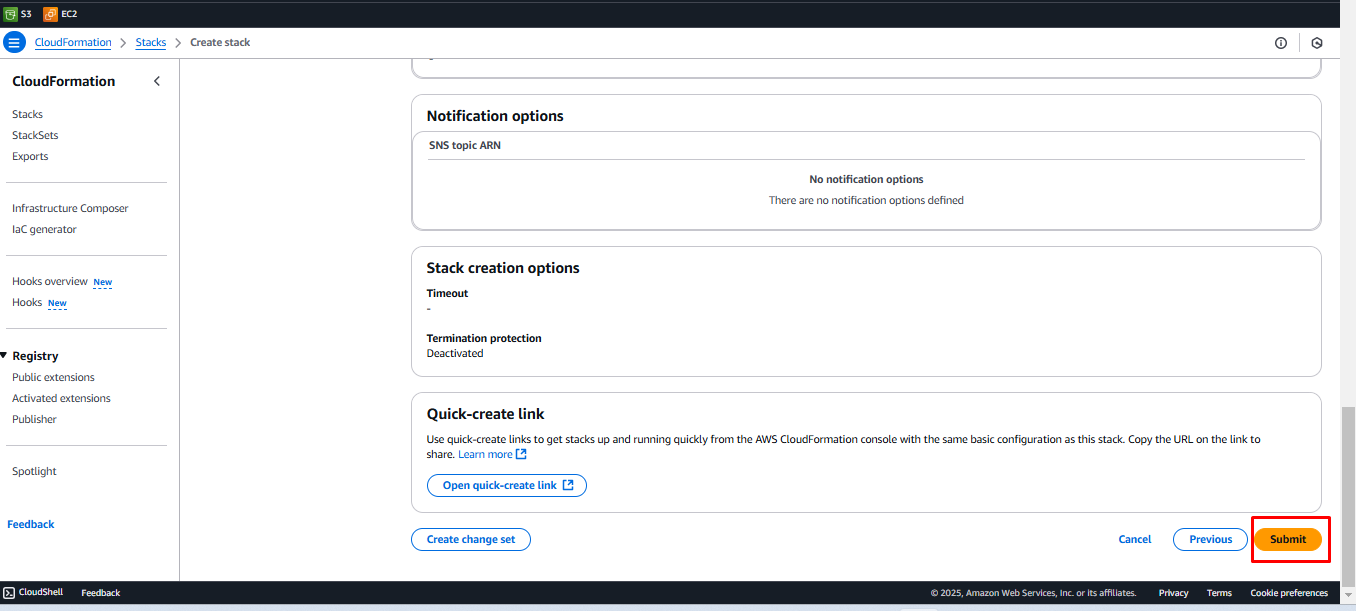1356x611 pixels.
Task: Click the CloudFormation breadcrumb link
Action: click(x=73, y=43)
